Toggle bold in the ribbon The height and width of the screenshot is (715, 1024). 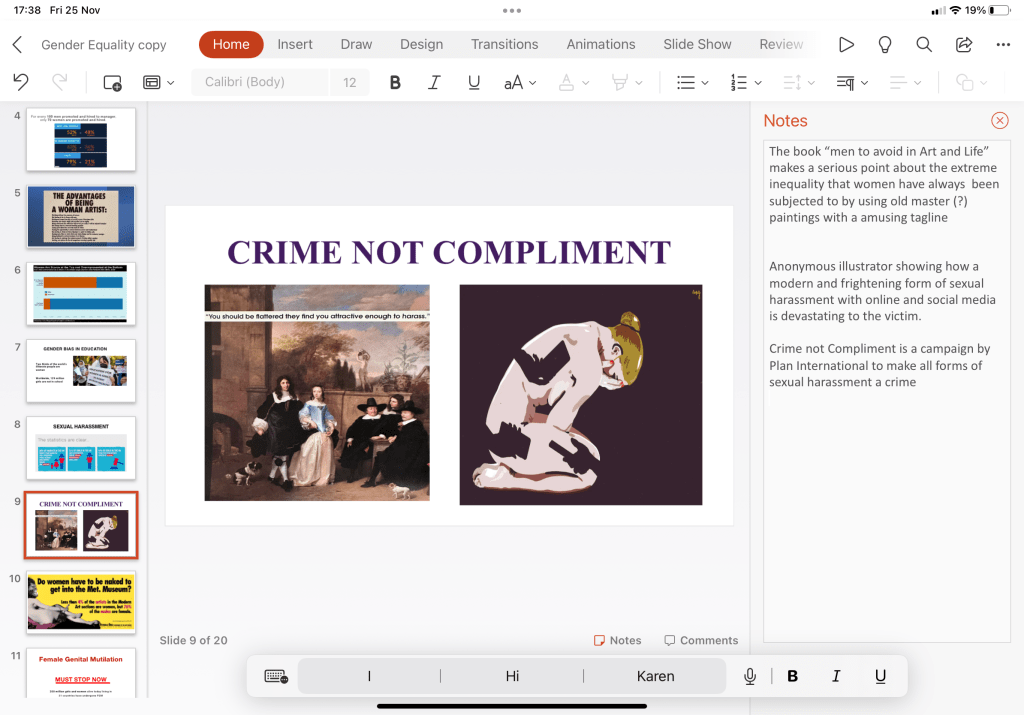click(395, 82)
